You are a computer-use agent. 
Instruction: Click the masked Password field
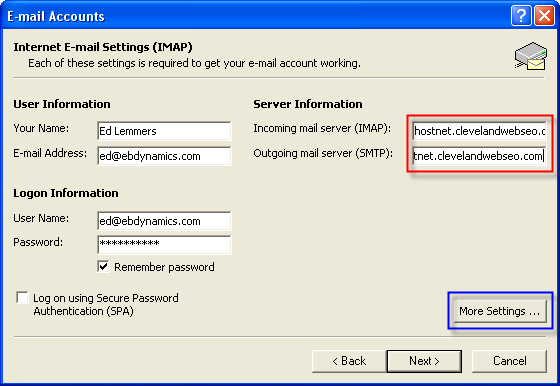(164, 245)
